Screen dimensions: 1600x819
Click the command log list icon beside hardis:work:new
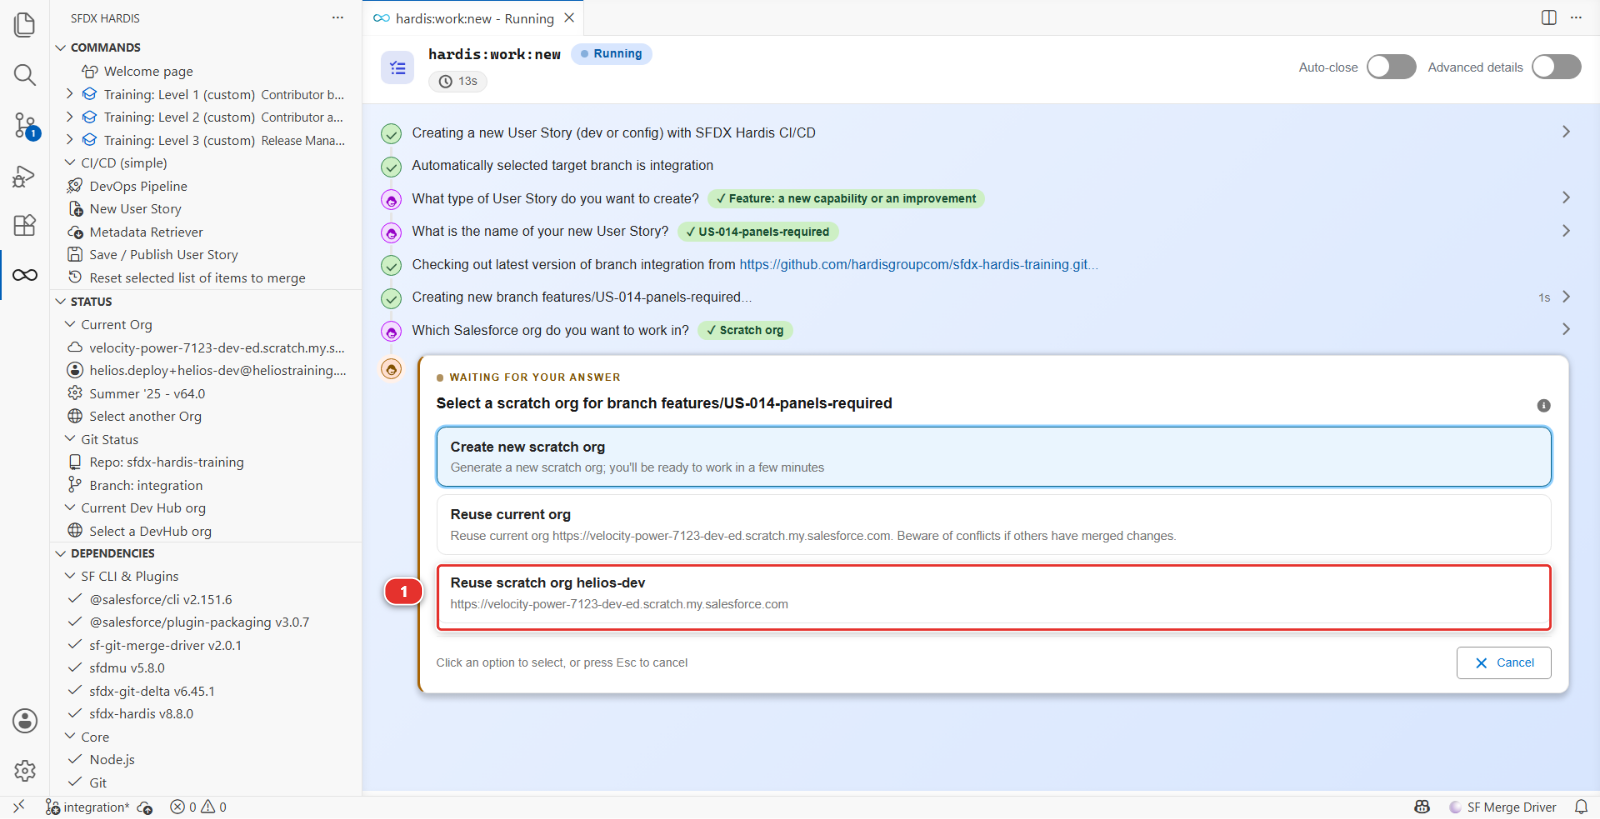click(398, 68)
